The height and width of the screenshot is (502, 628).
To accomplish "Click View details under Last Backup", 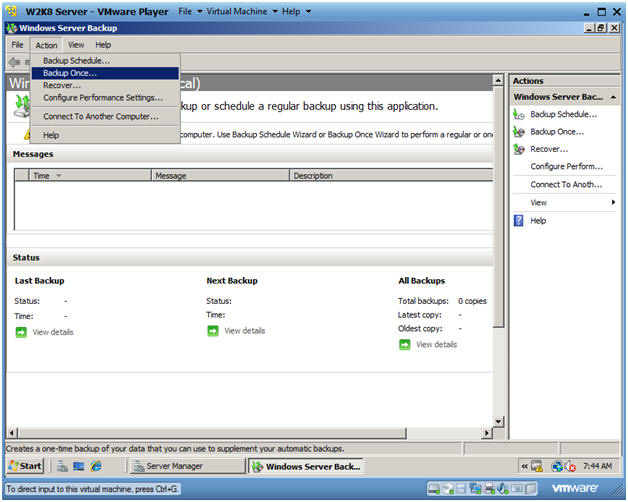I will [53, 332].
